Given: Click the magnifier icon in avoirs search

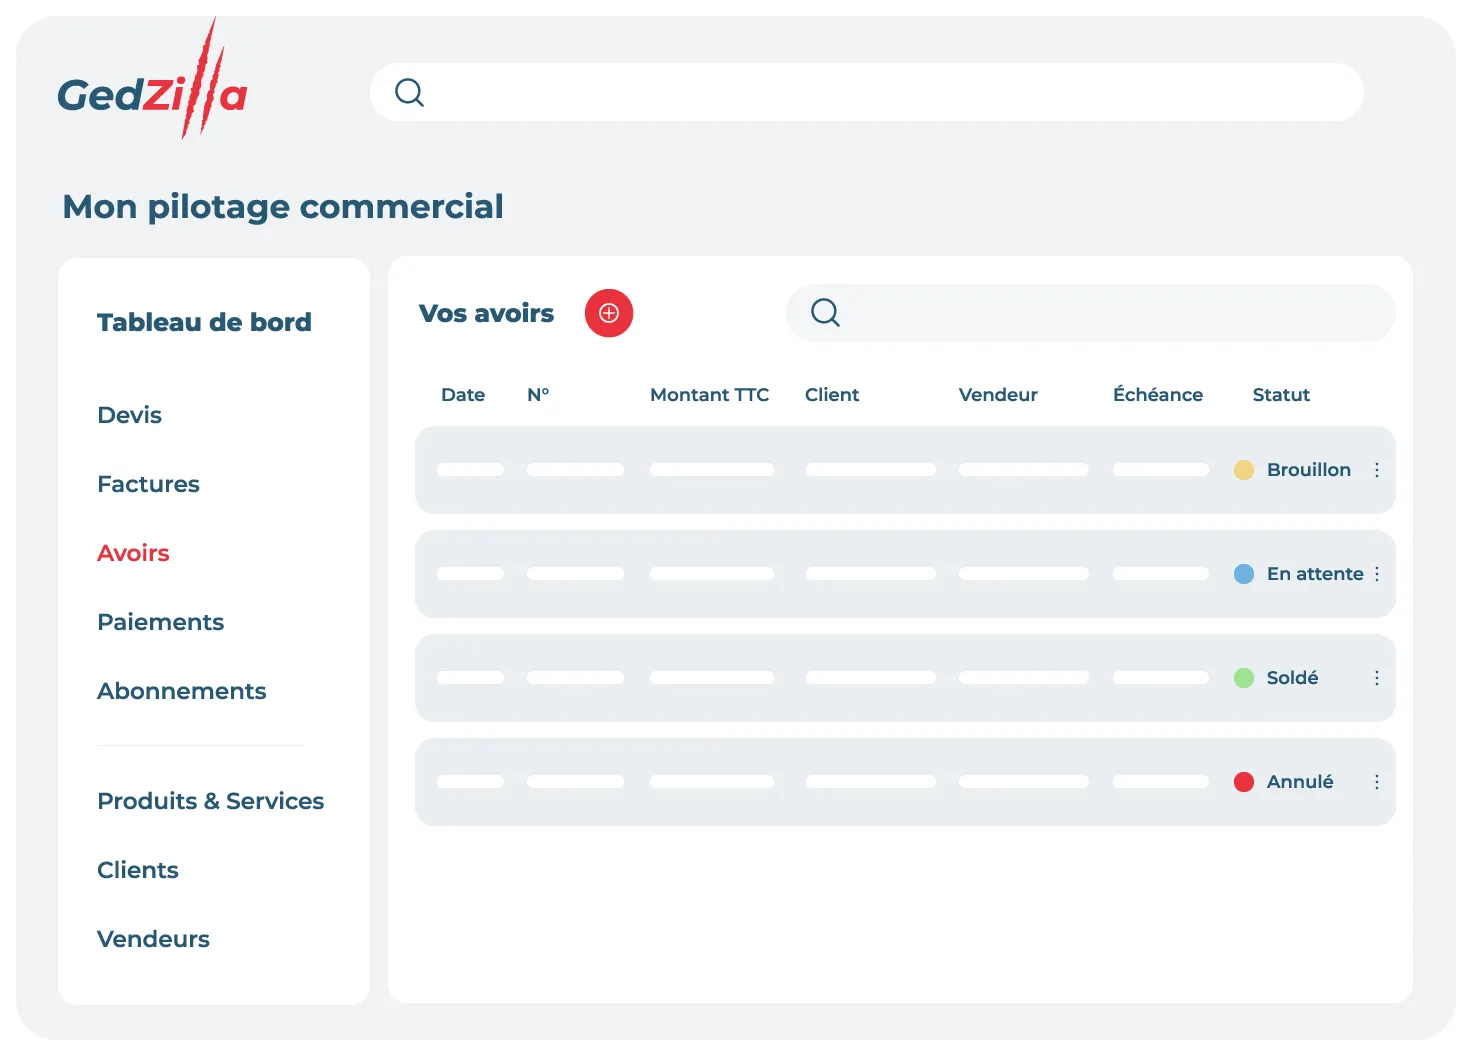Looking at the screenshot, I should (825, 313).
